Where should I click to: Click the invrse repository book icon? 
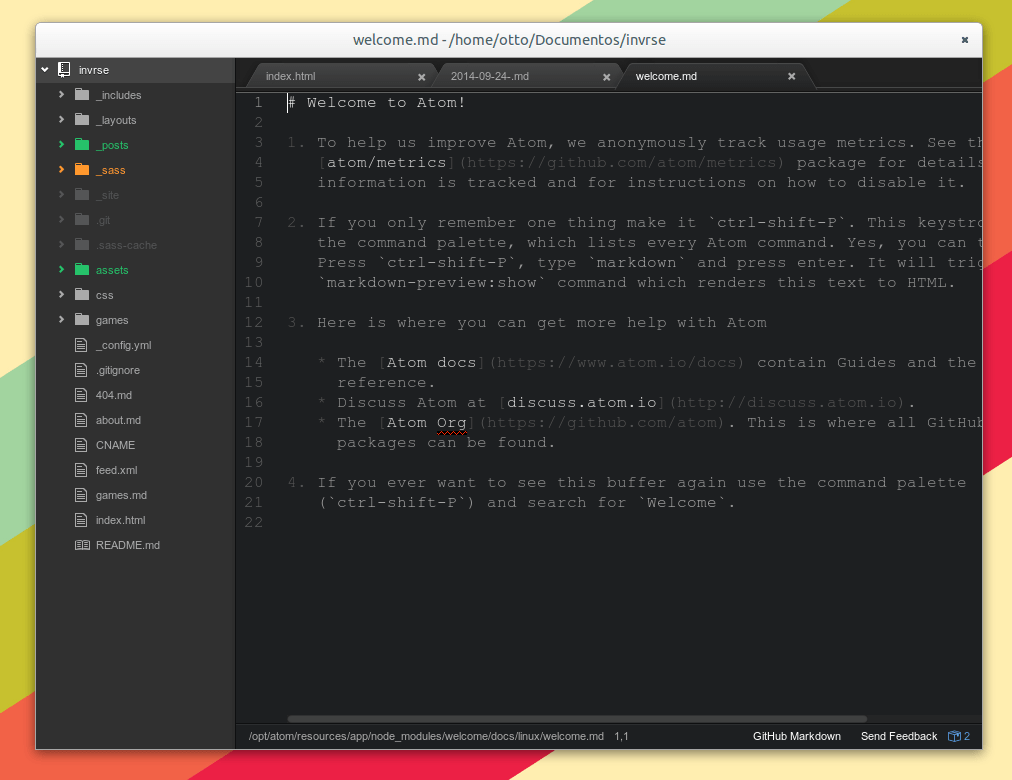coord(64,70)
